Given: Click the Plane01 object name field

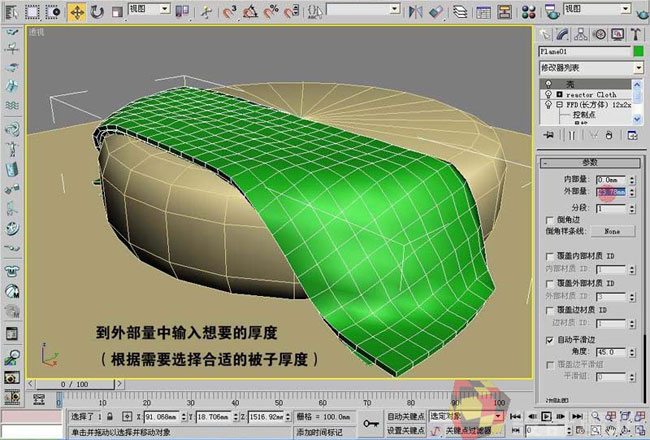Looking at the screenshot, I should click(x=585, y=52).
